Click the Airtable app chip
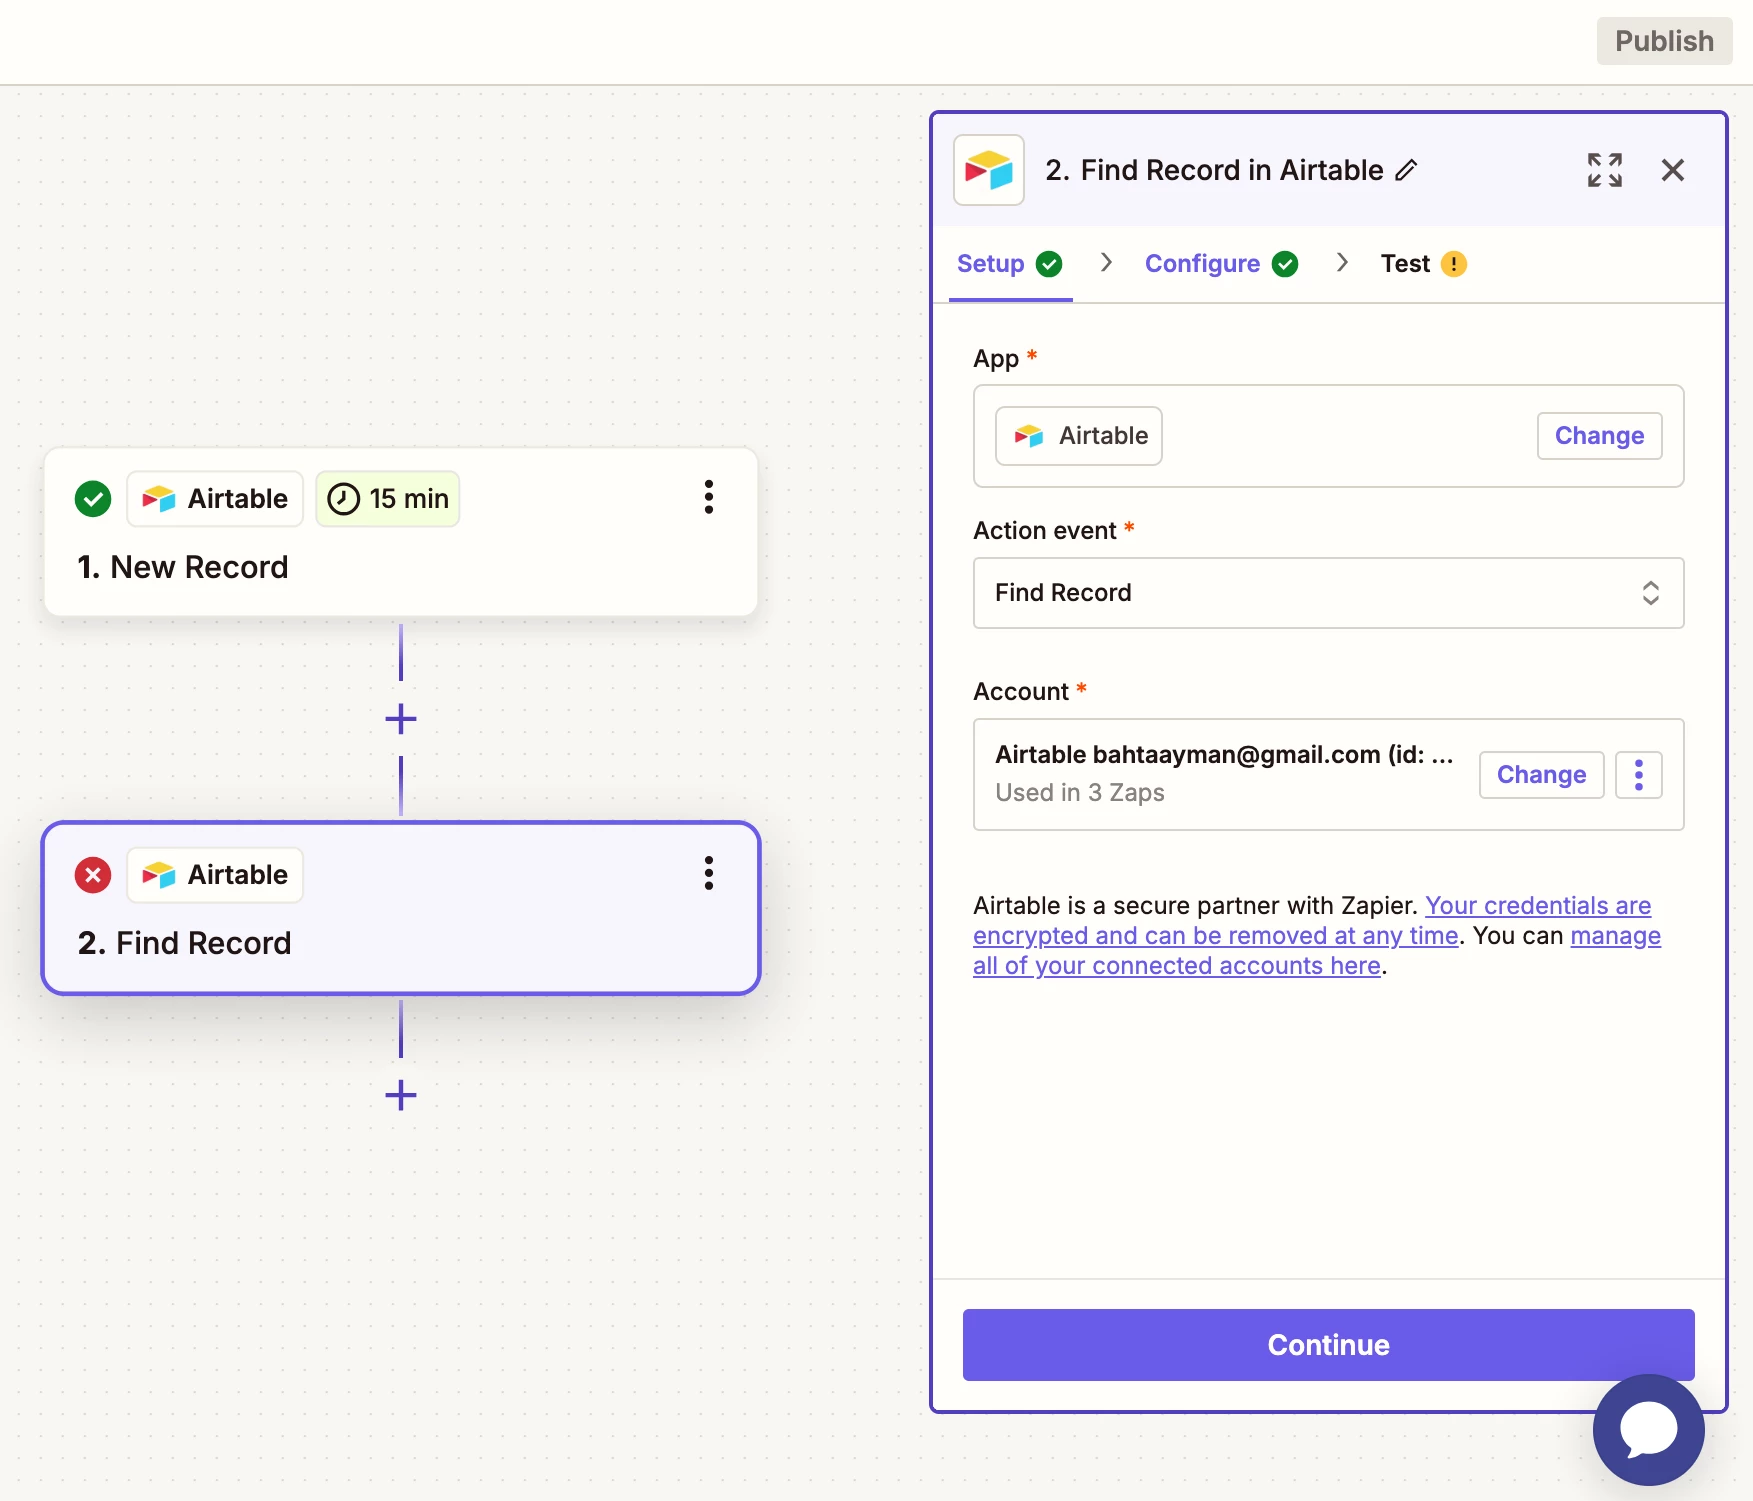This screenshot has width=1753, height=1501. pos(1079,436)
